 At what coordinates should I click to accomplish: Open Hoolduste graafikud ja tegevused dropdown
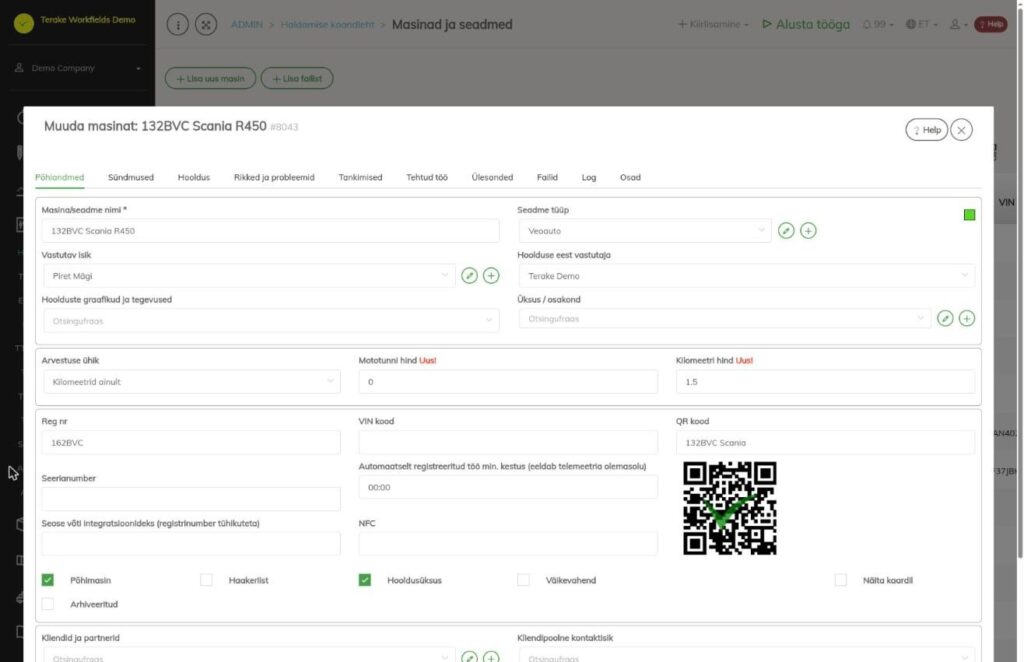coord(271,321)
